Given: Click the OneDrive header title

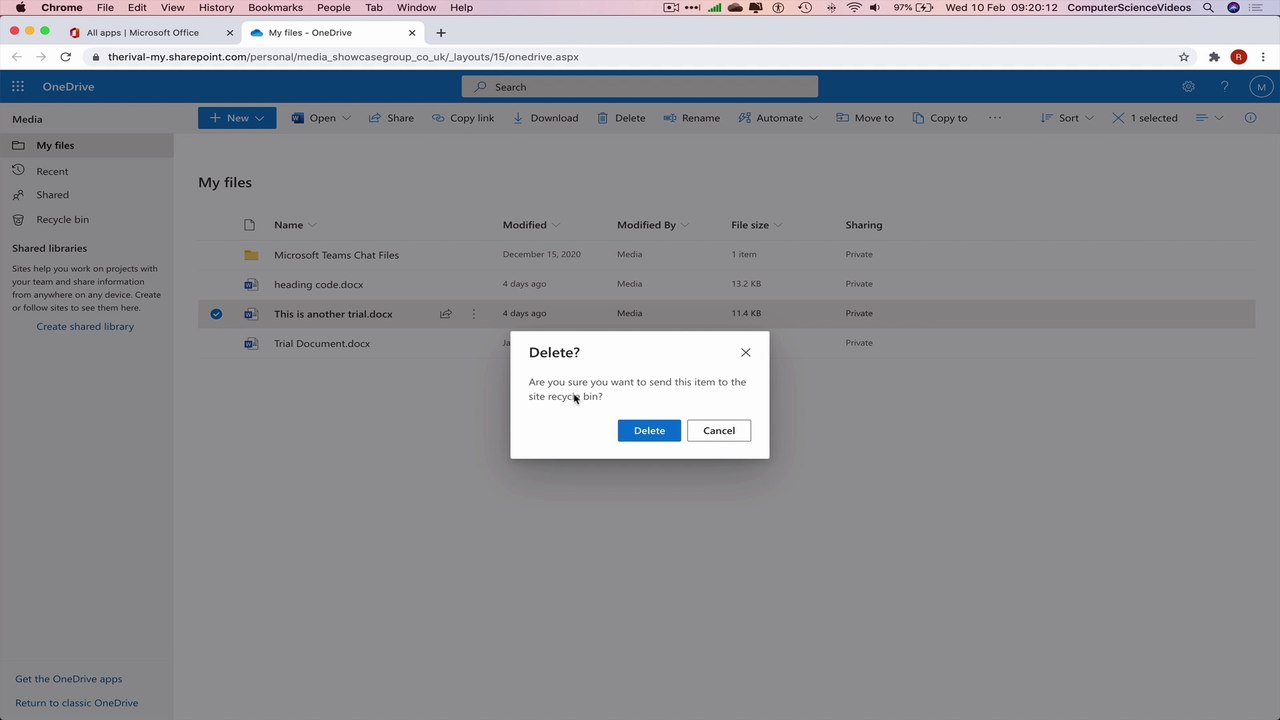Looking at the screenshot, I should click(68, 87).
